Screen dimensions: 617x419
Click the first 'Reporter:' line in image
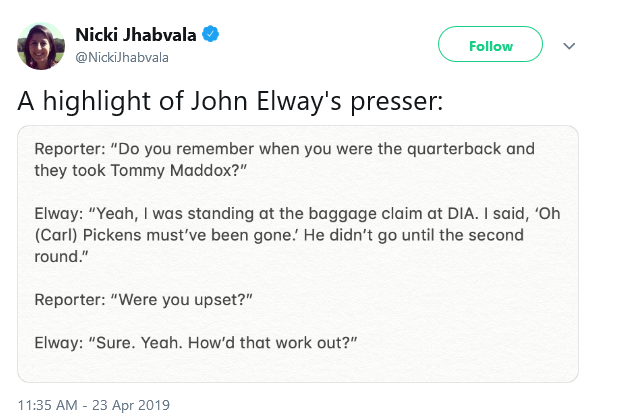pos(284,149)
